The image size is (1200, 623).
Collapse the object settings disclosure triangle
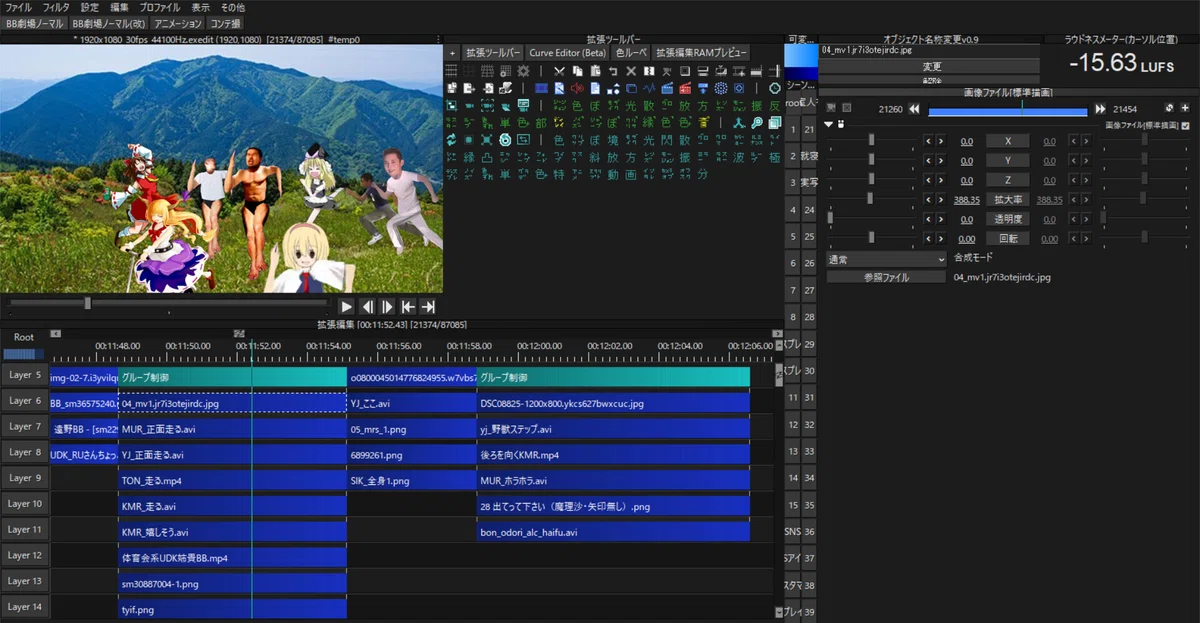[x=829, y=125]
